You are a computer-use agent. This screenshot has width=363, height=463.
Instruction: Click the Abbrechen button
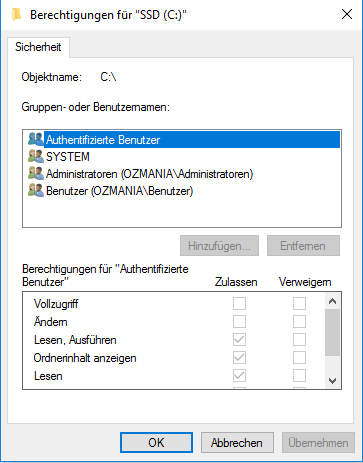click(x=237, y=443)
